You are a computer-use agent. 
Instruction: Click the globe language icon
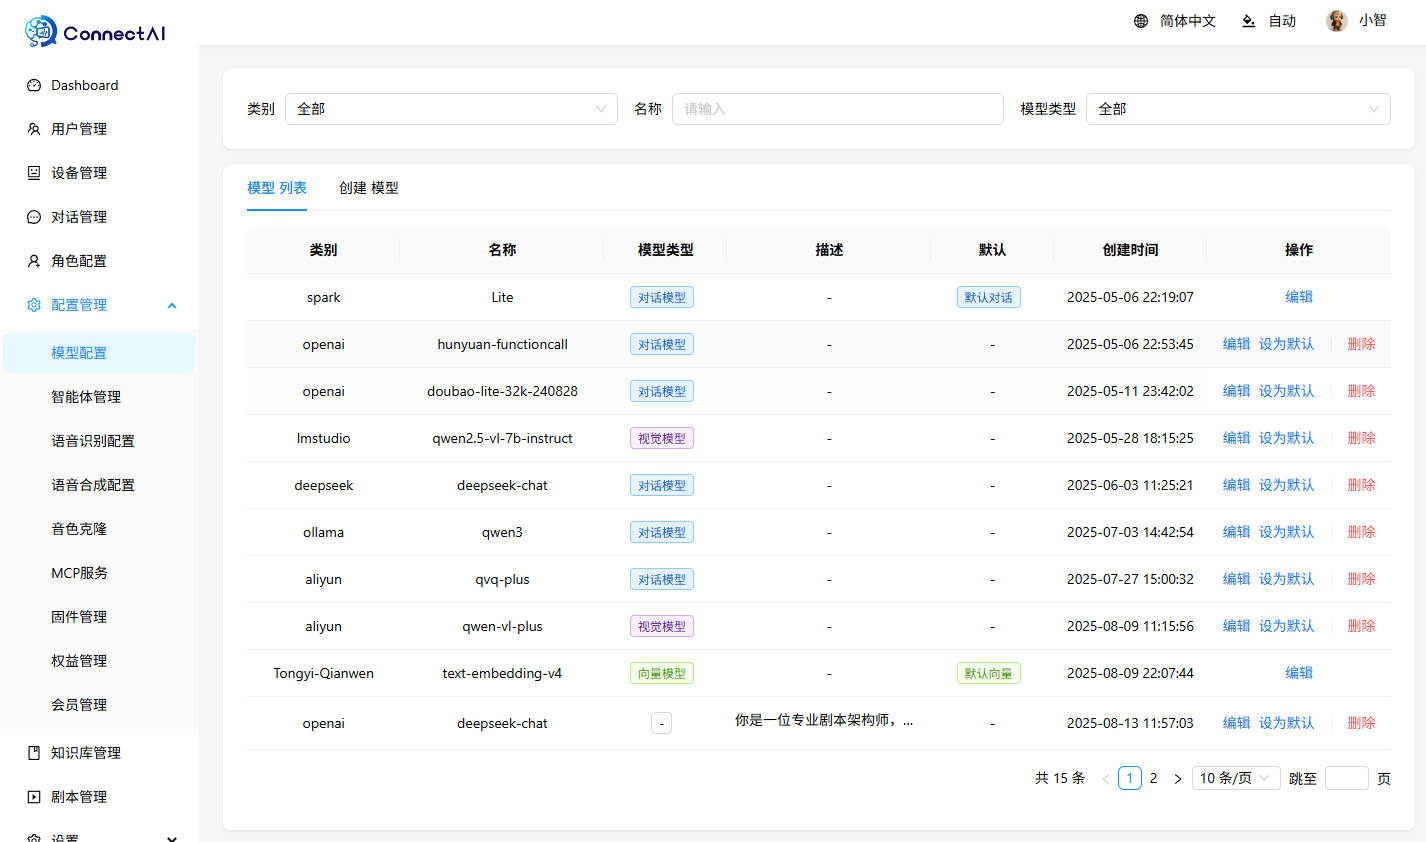click(x=1141, y=21)
